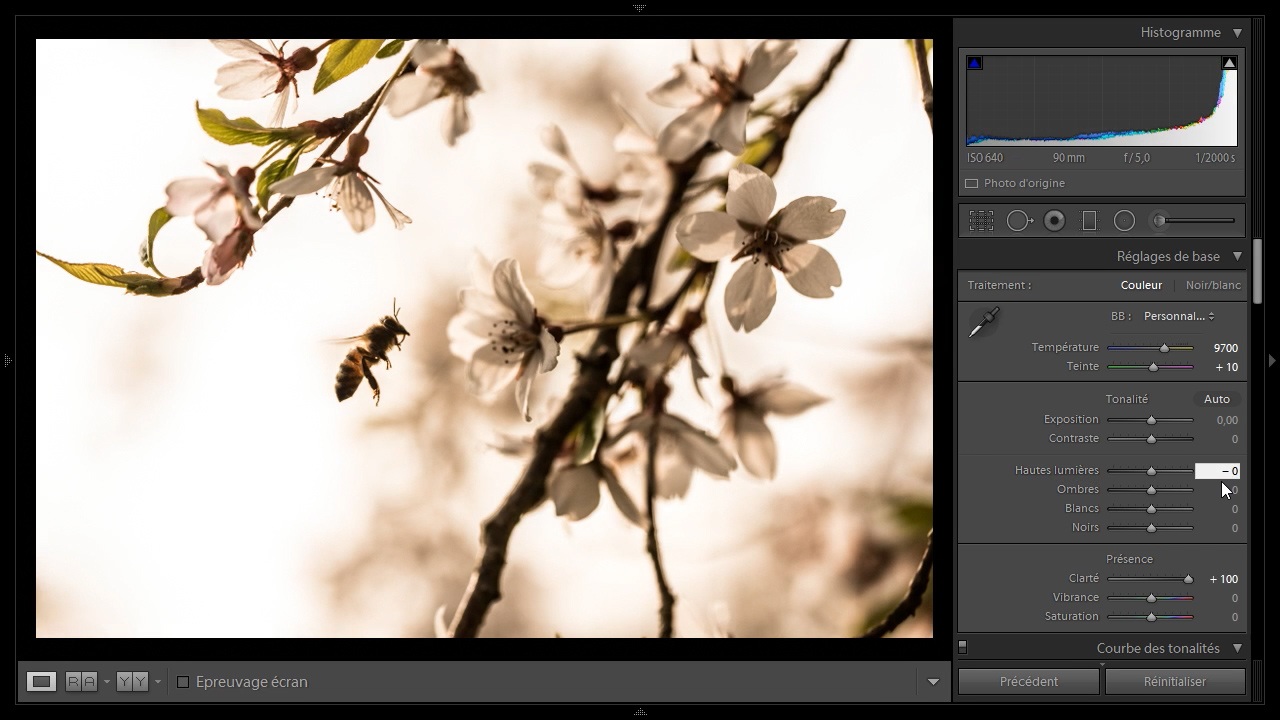Viewport: 1280px width, 720px height.
Task: Expand the Courbe des tonalités panel
Action: [x=1237, y=648]
